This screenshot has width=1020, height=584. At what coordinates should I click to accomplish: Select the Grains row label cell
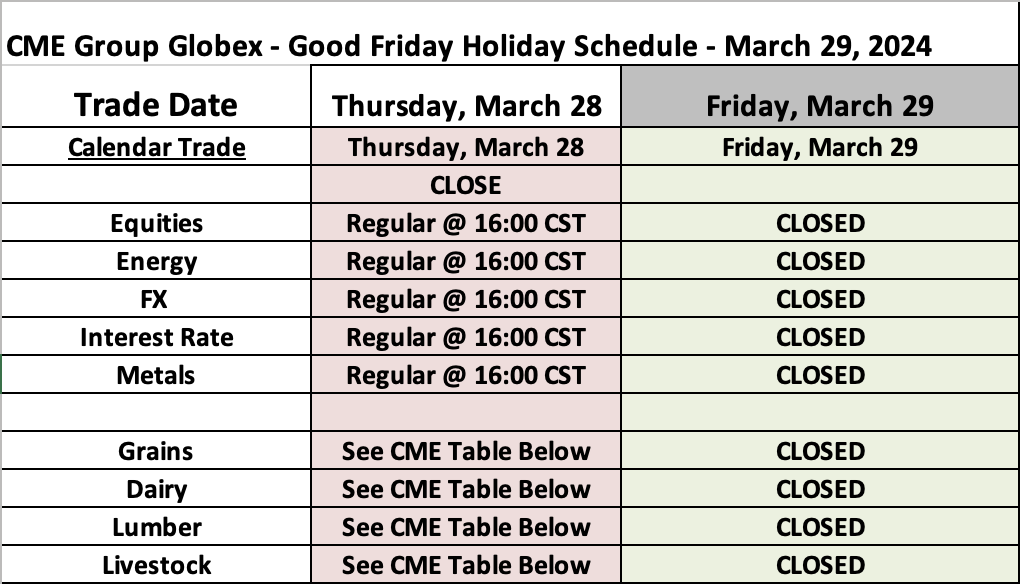tap(156, 451)
